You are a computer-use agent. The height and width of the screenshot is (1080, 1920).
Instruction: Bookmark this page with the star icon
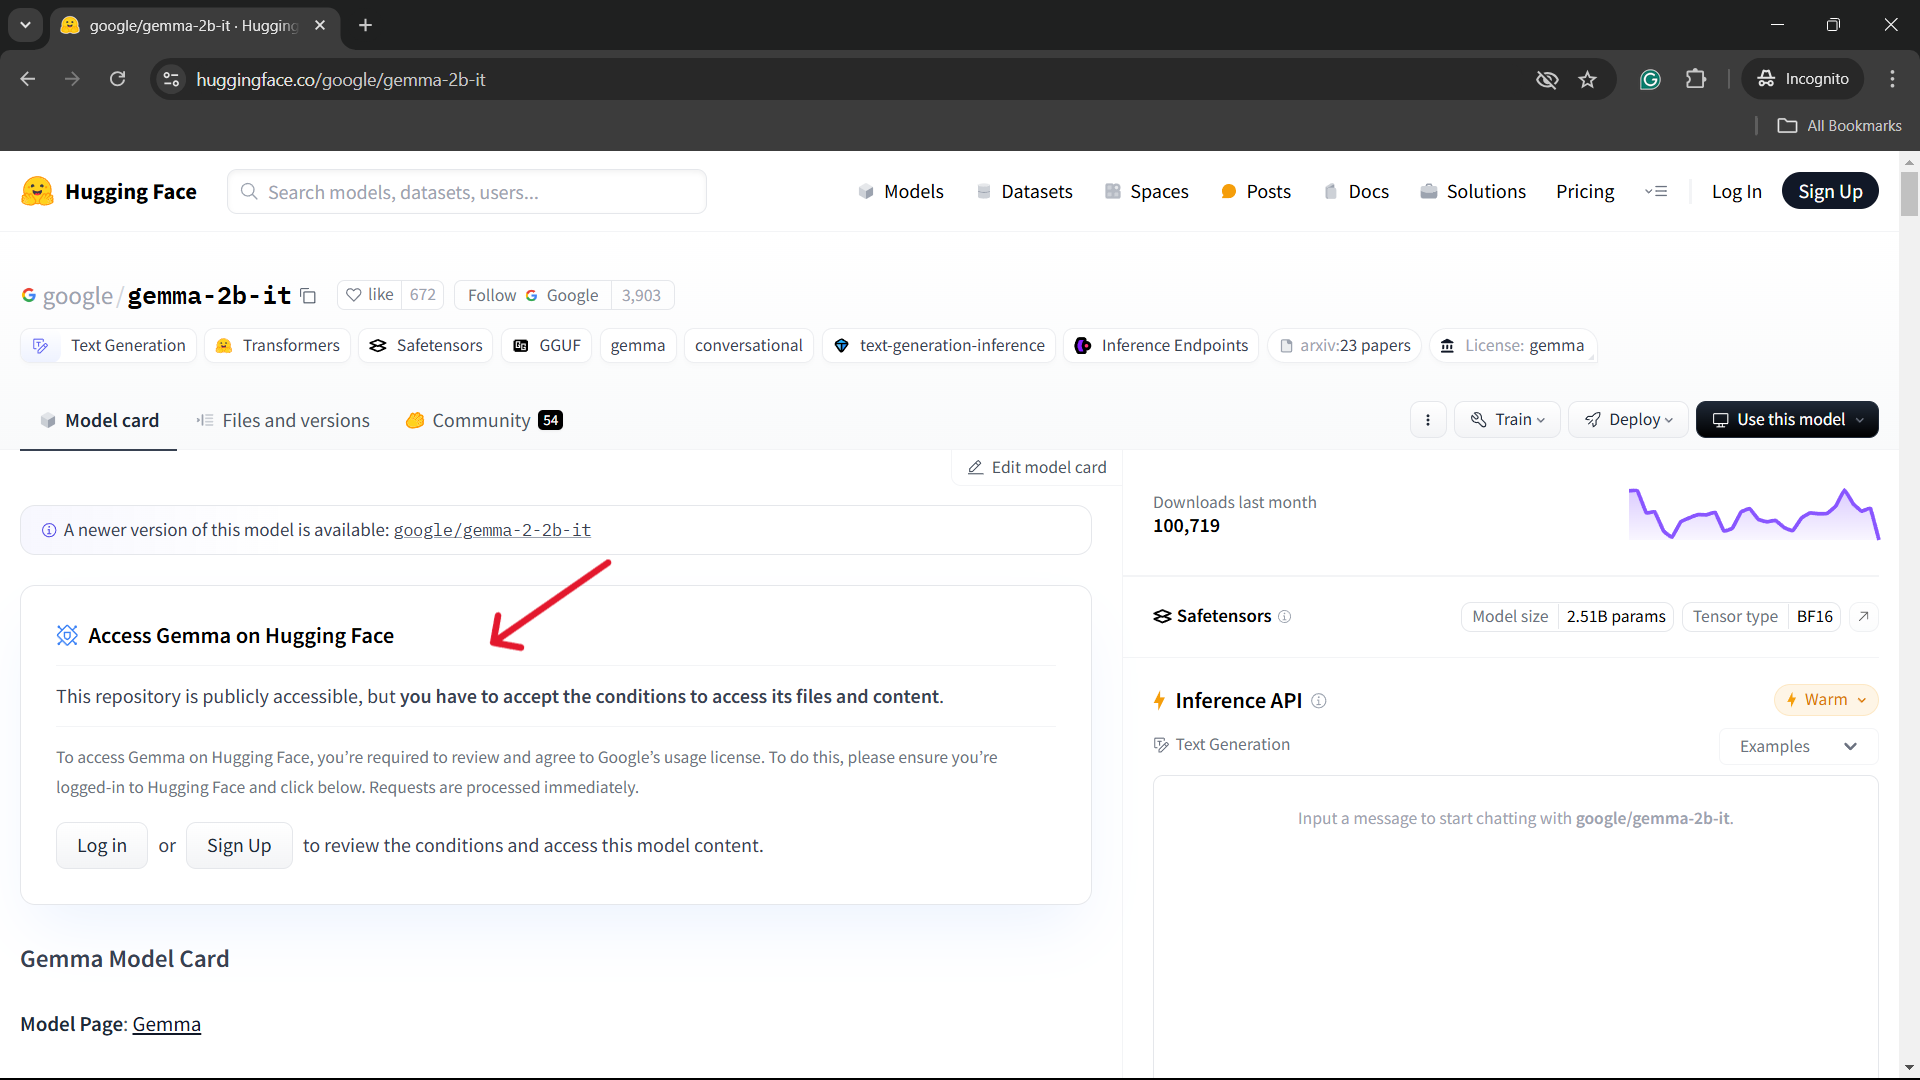(1587, 79)
